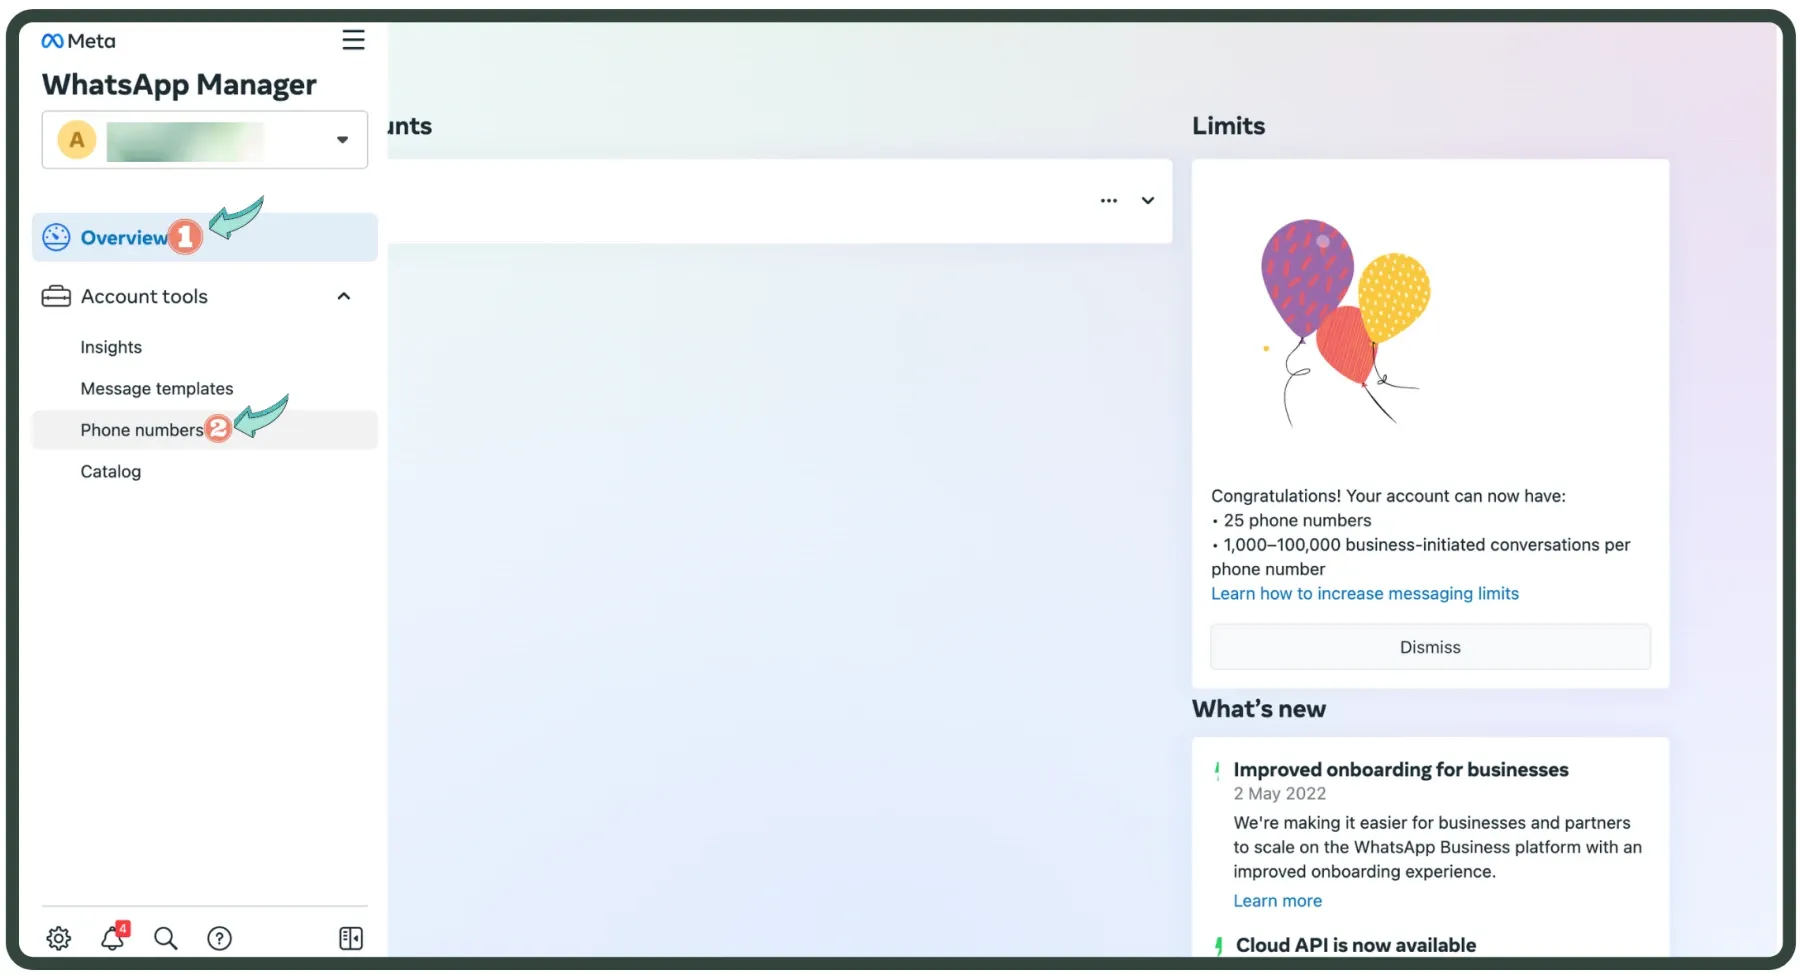
Task: Select Overview in the sidebar
Action: point(205,237)
